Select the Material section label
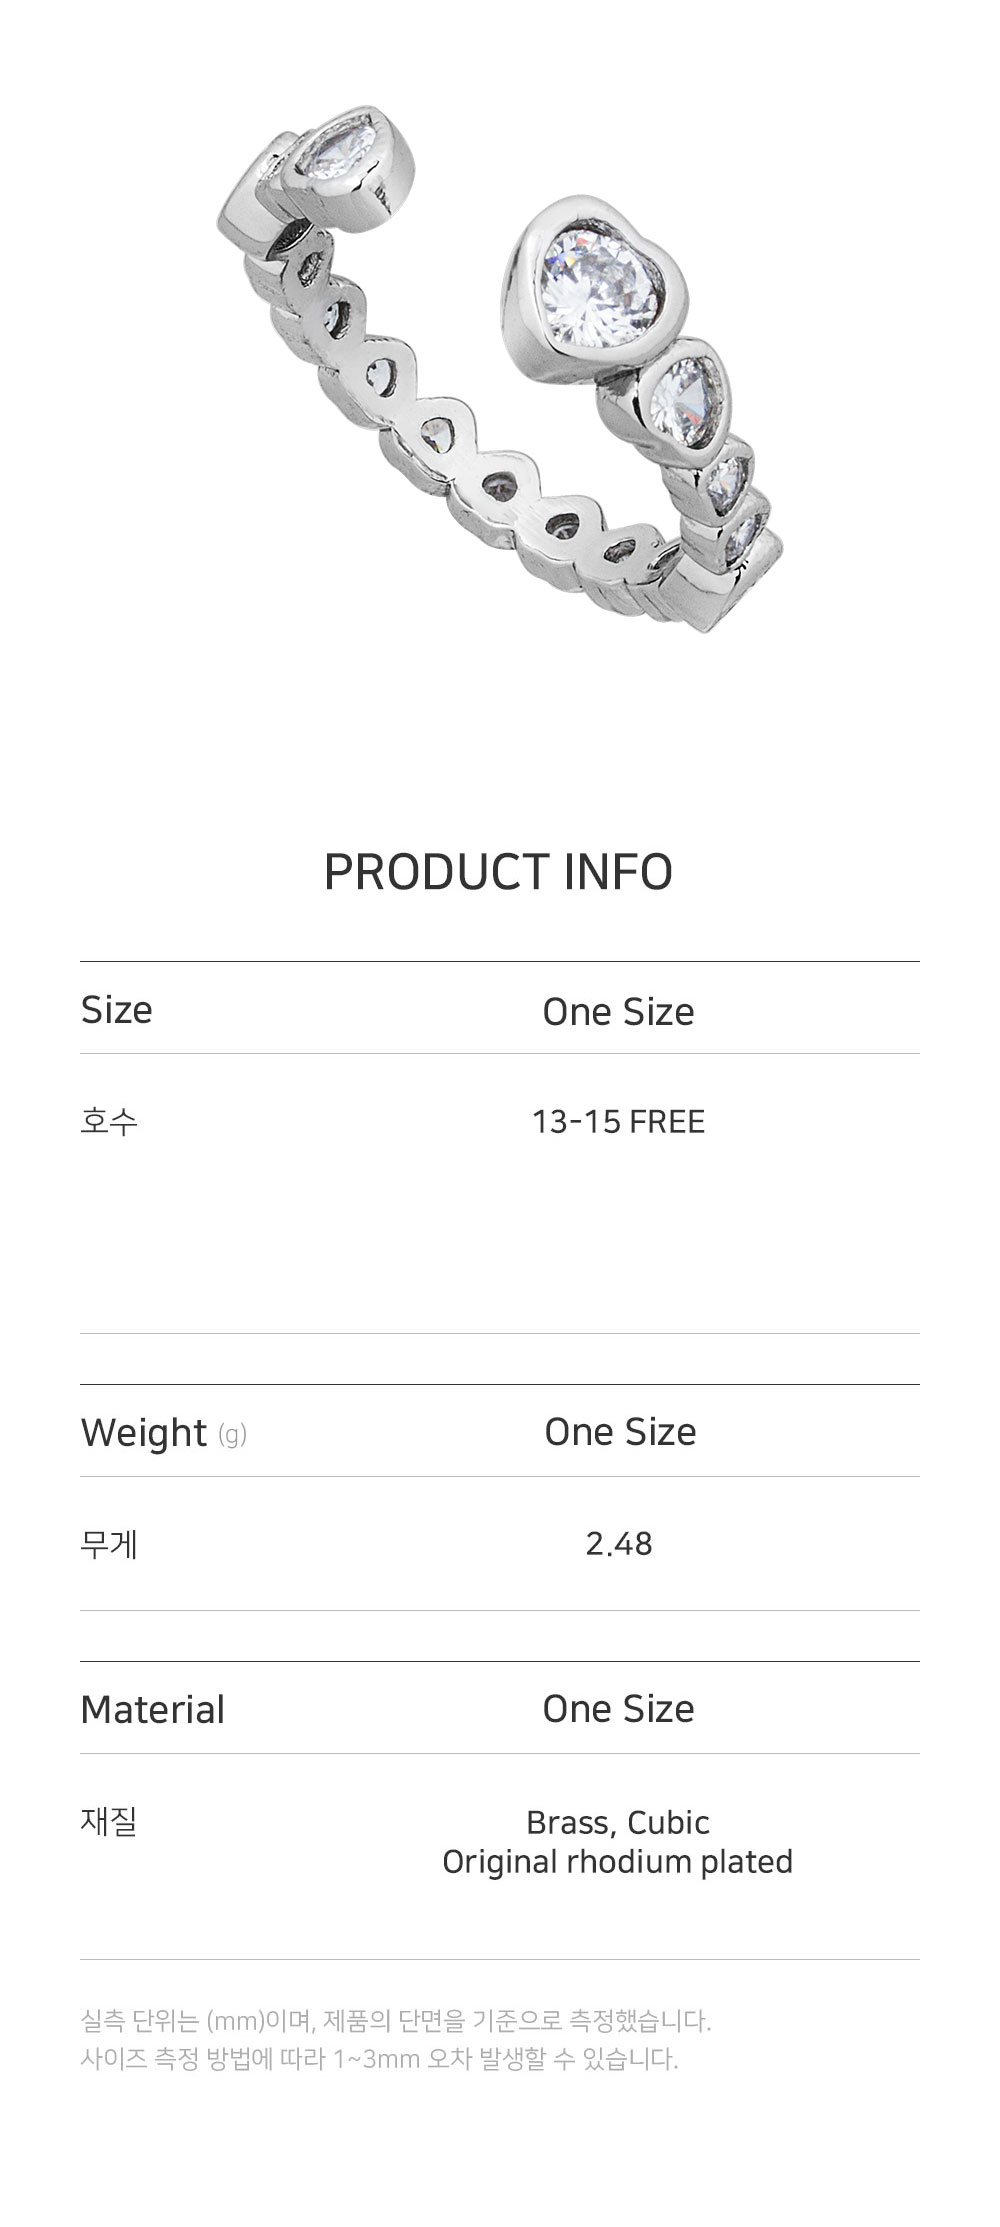Viewport: 1000px width, 2227px height. click(x=153, y=1709)
